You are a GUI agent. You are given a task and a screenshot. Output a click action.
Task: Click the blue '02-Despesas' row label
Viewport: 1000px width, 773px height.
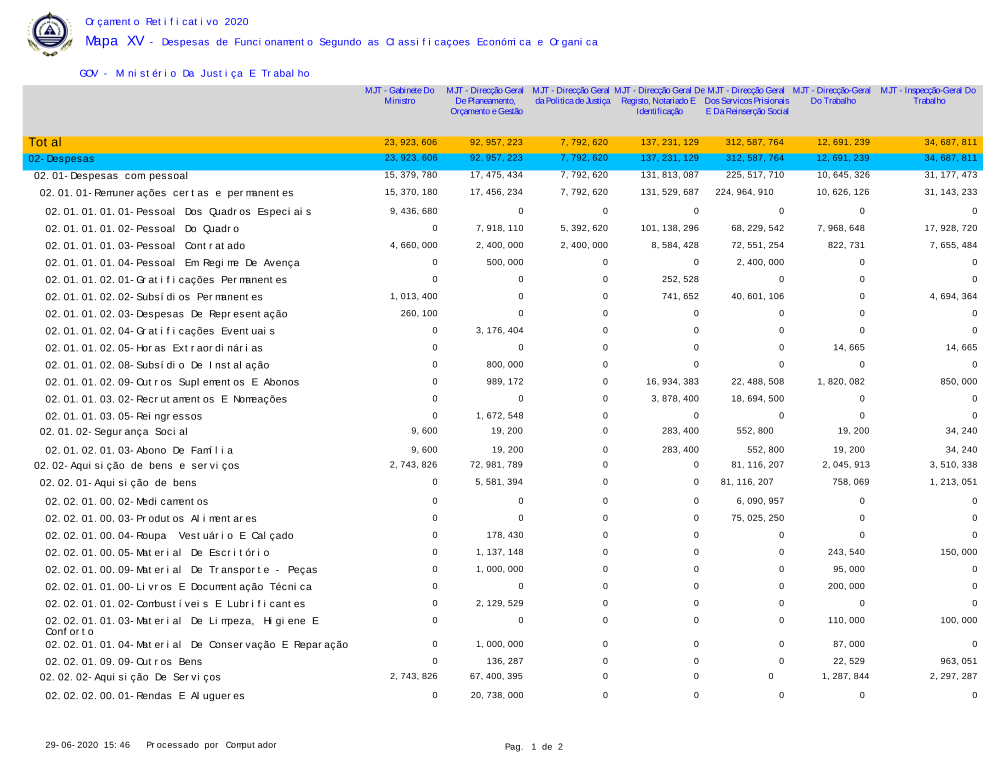click(61, 158)
